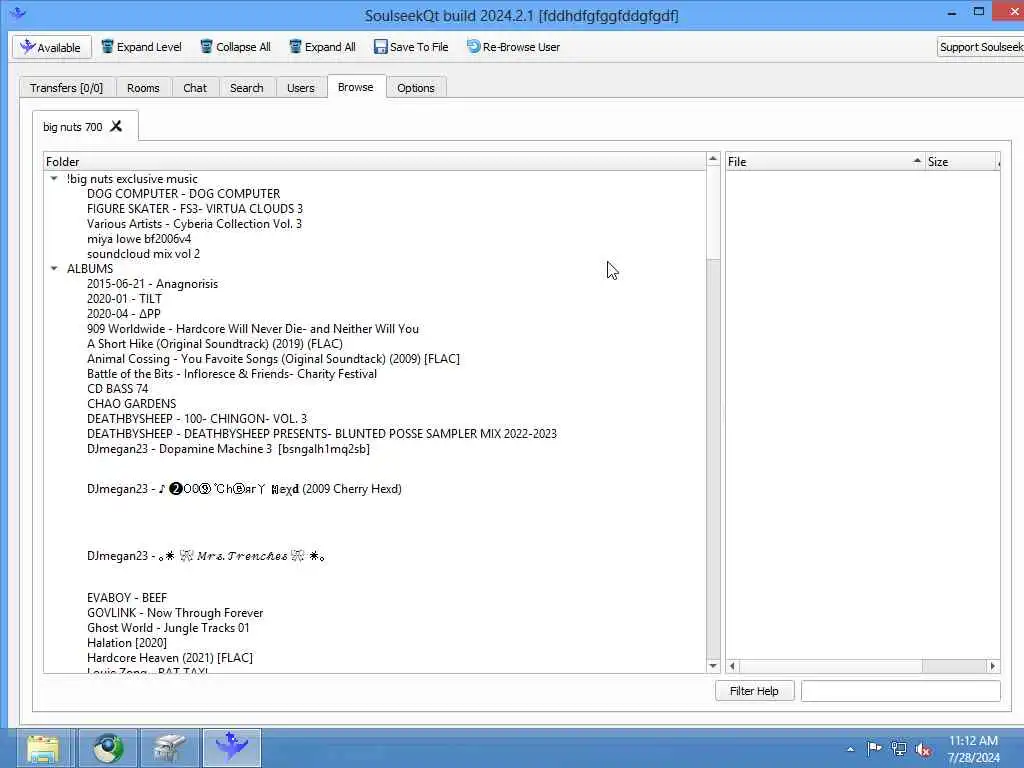
Task: Click the Action Center flag tray icon
Action: pos(874,748)
